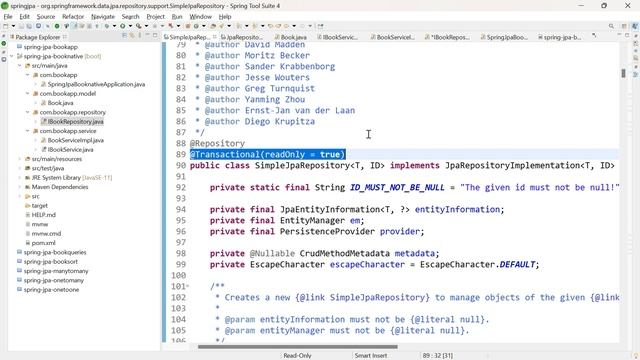This screenshot has height=360, width=640.
Task: Click the Open Perspective icon
Action: click(x=624, y=26)
